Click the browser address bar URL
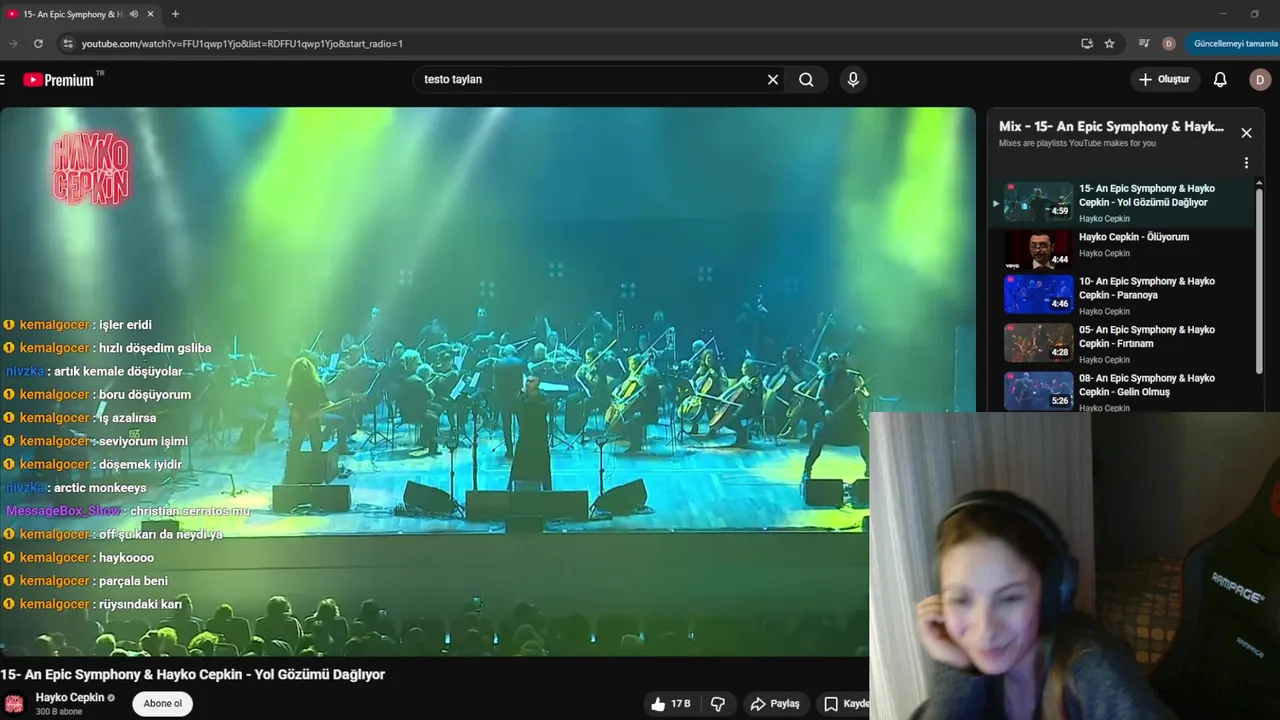This screenshot has width=1280, height=720. 242,43
